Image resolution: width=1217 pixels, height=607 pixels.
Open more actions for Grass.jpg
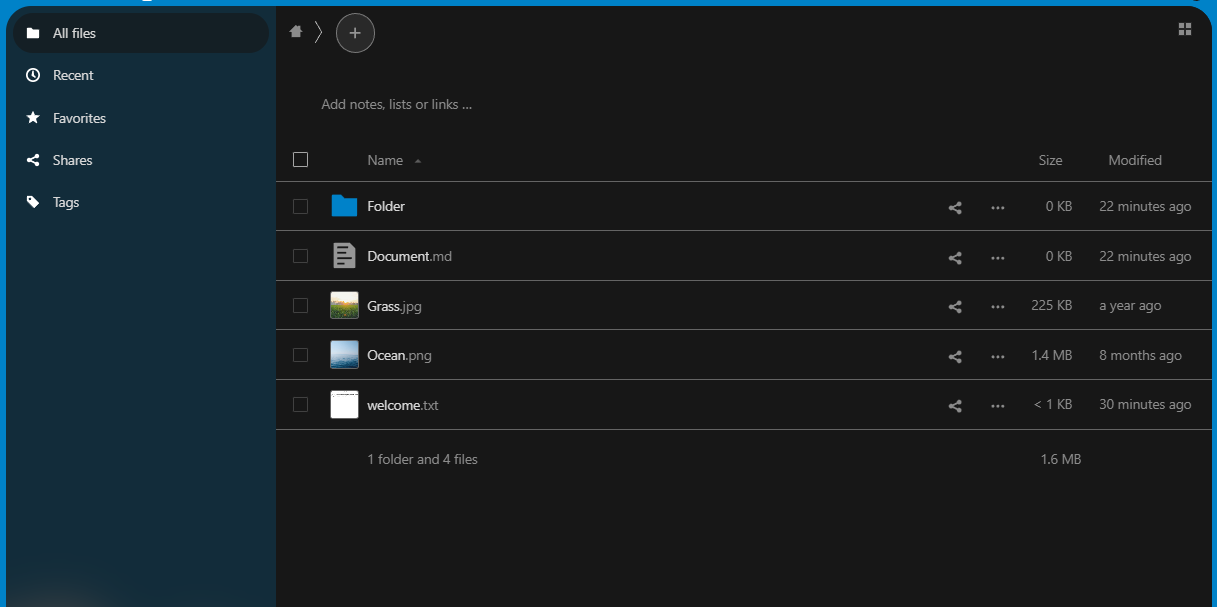997,306
